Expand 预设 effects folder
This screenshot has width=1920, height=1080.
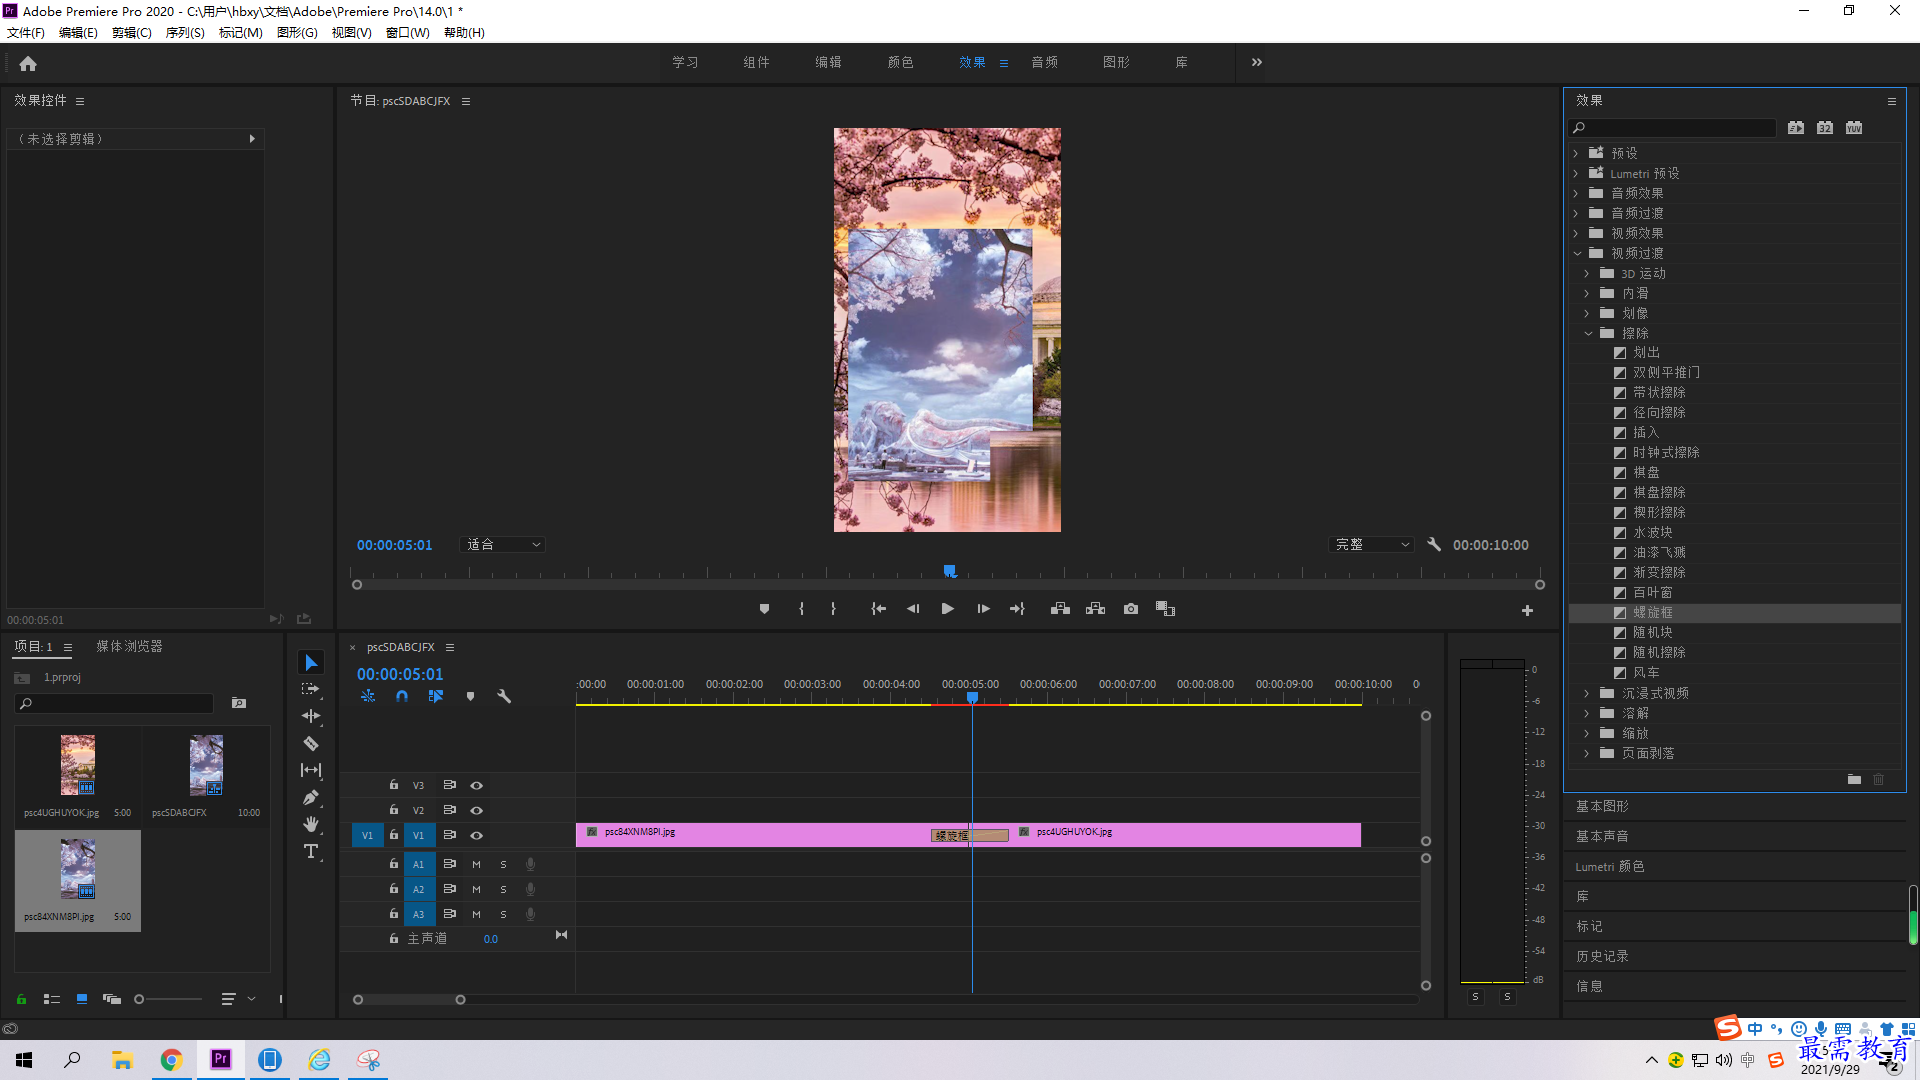1576,153
